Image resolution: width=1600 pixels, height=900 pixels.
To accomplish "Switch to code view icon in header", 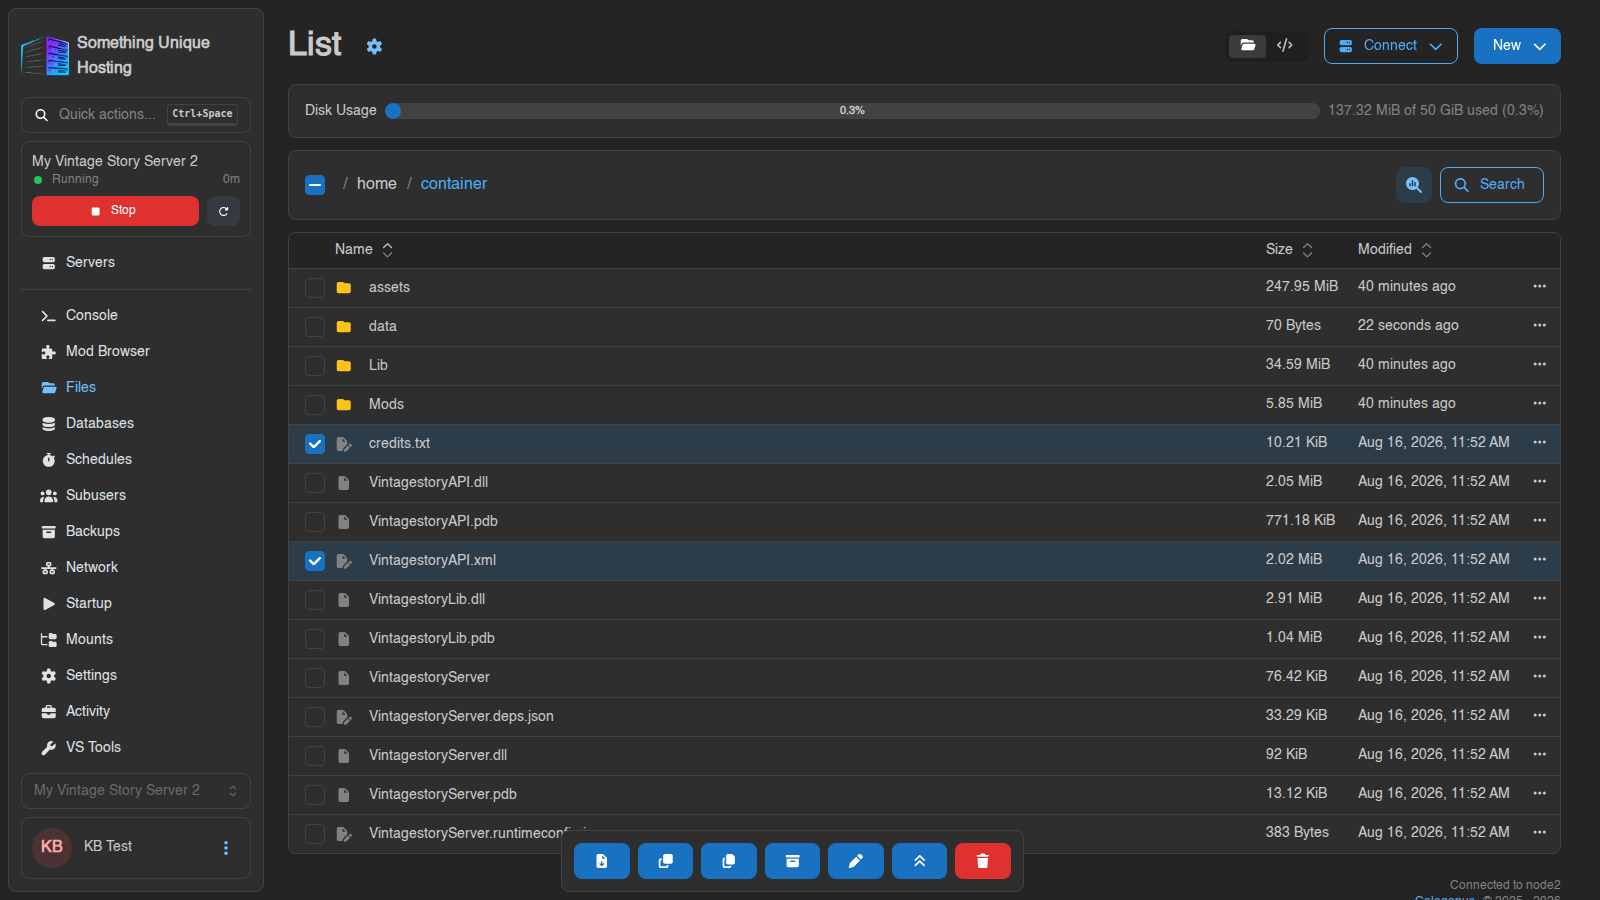I will tap(1285, 46).
